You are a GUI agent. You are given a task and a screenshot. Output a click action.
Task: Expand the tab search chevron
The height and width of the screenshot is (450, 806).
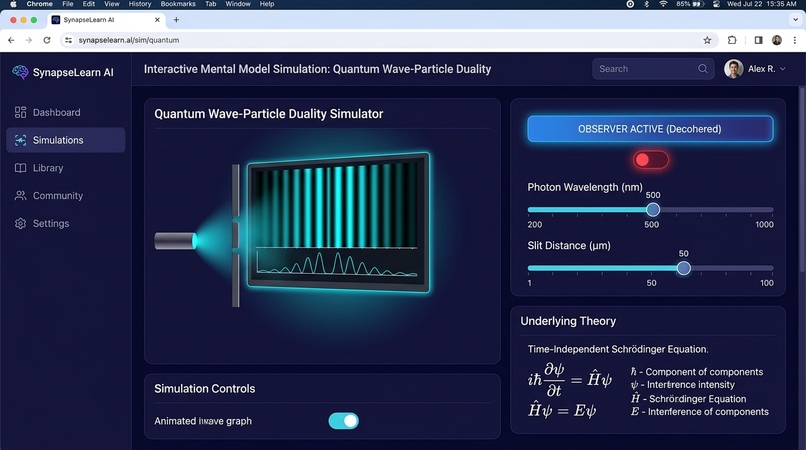pos(796,20)
